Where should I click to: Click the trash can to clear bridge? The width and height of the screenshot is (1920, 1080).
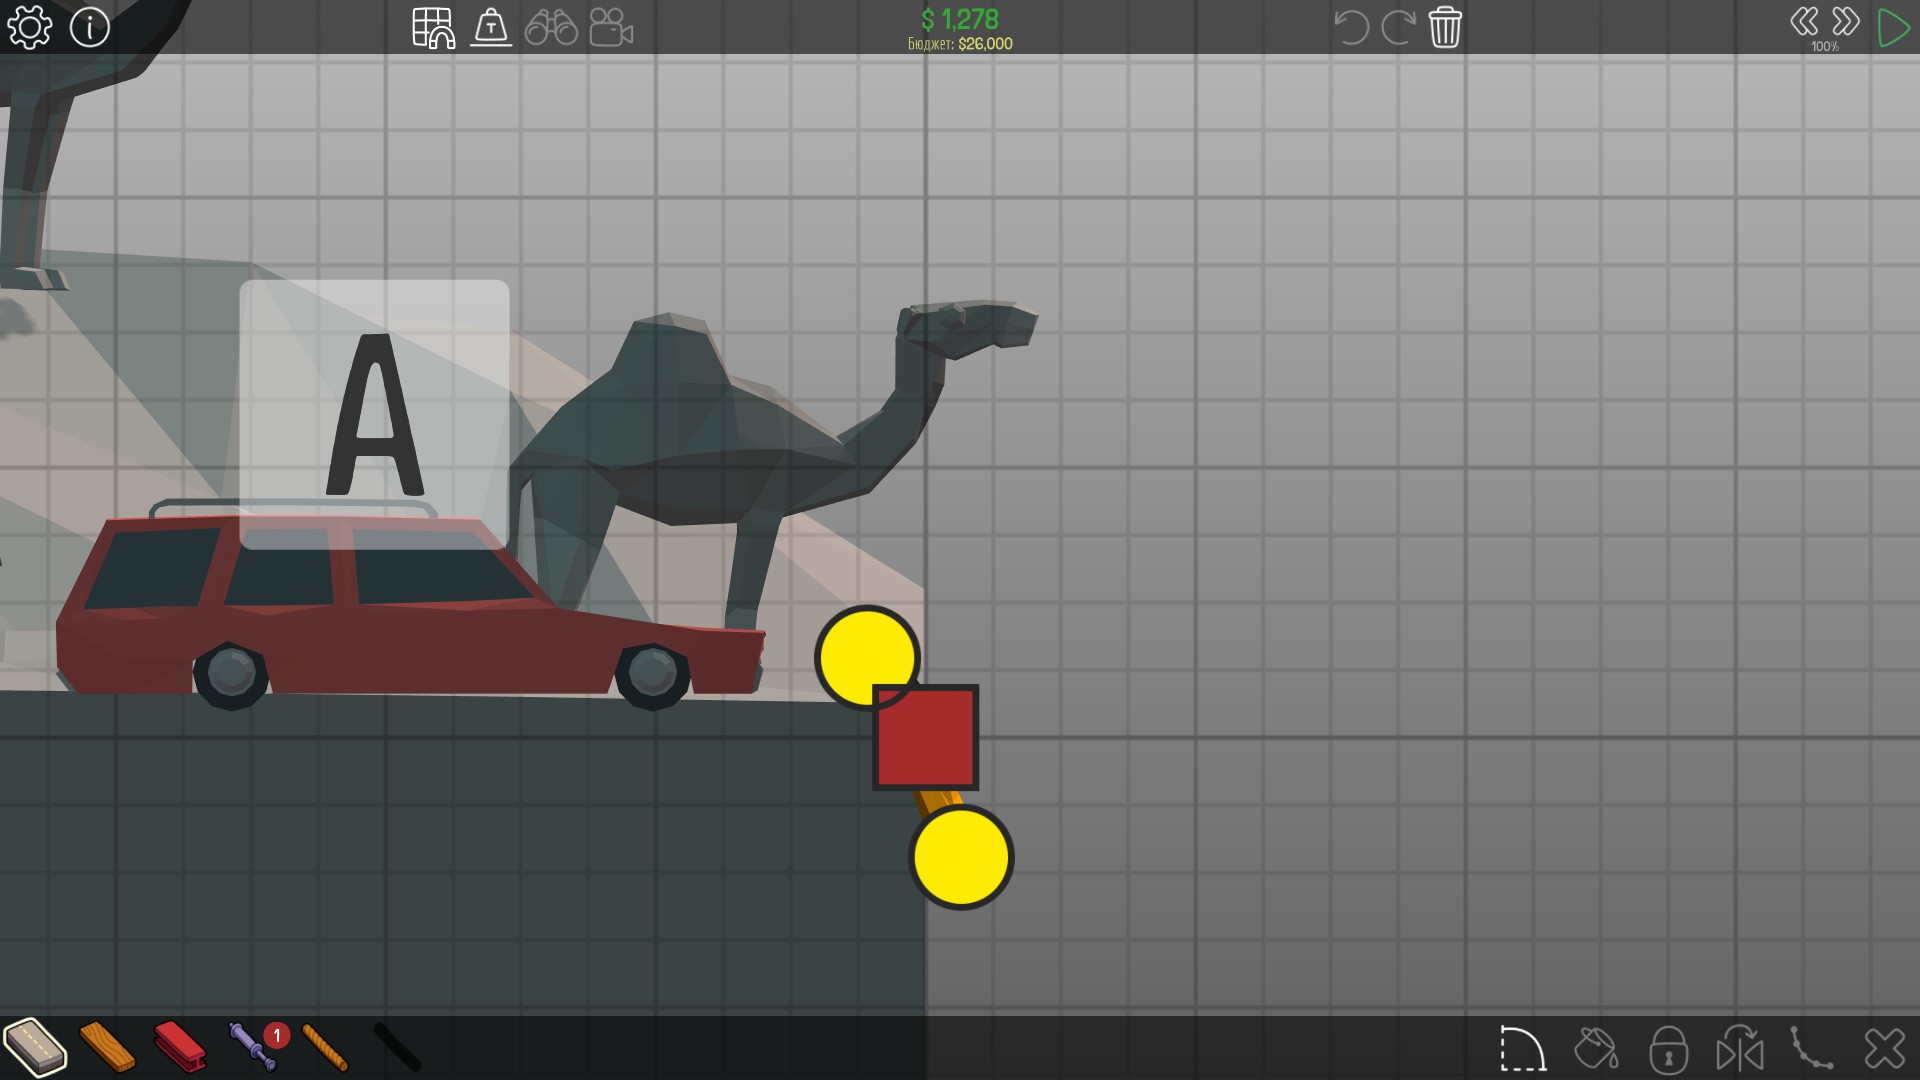point(1445,27)
